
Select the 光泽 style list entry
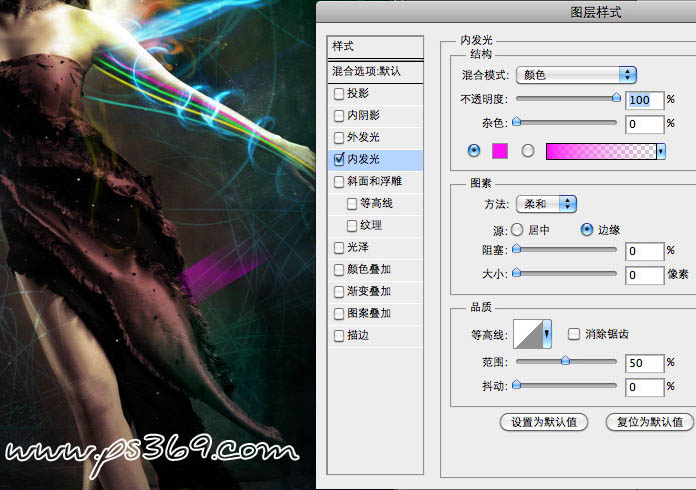(x=376, y=248)
